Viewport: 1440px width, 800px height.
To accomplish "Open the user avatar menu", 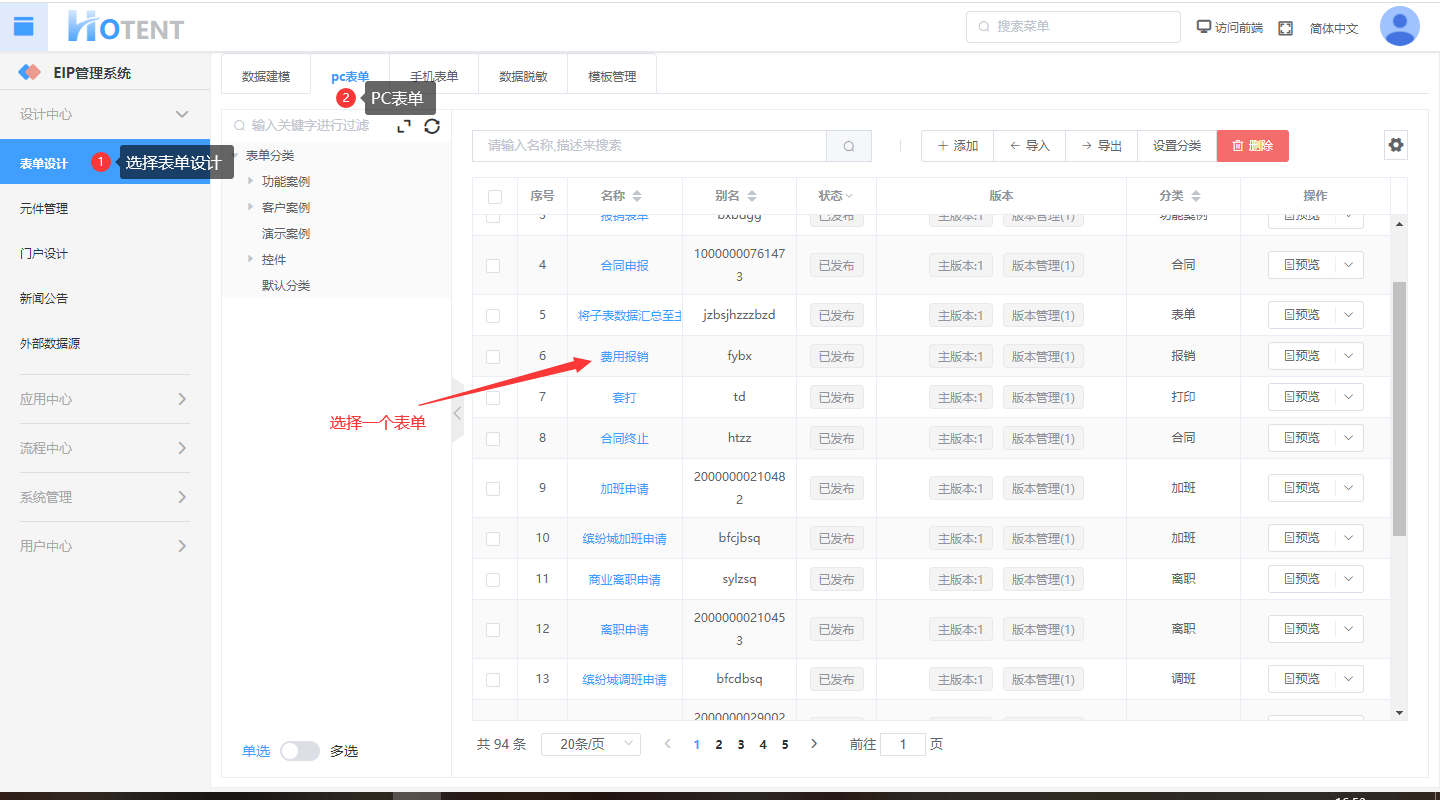I will click(1399, 27).
